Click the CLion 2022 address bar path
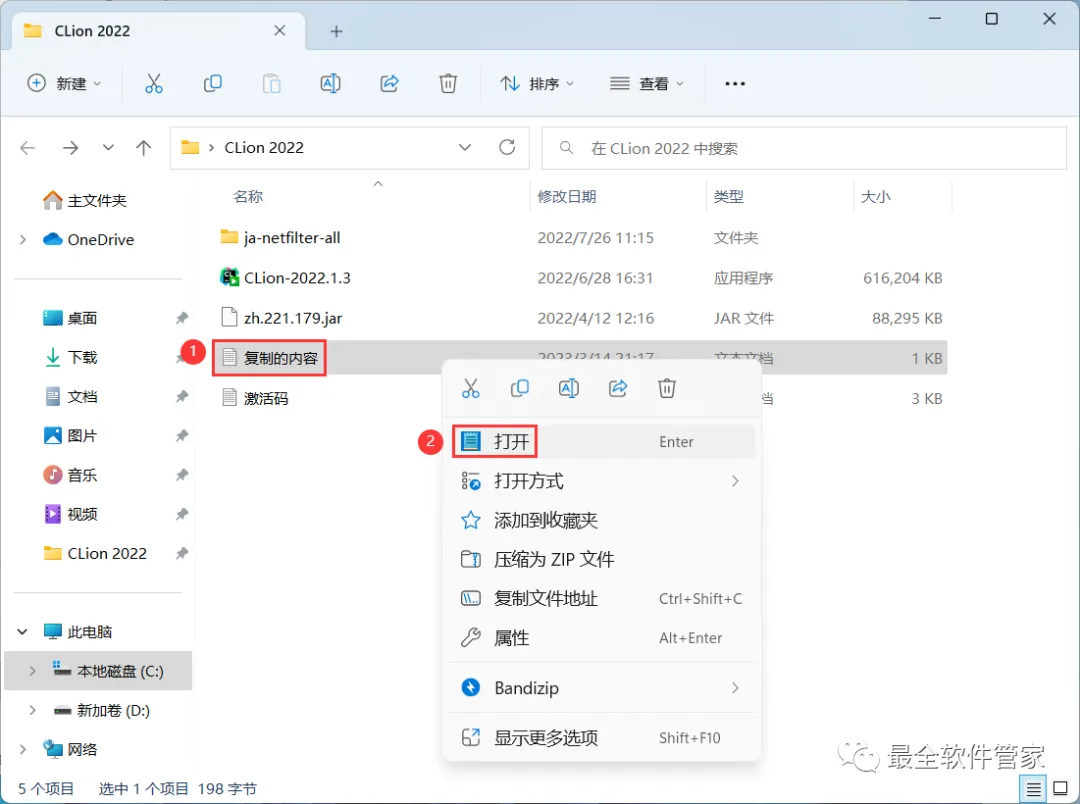 tap(264, 147)
